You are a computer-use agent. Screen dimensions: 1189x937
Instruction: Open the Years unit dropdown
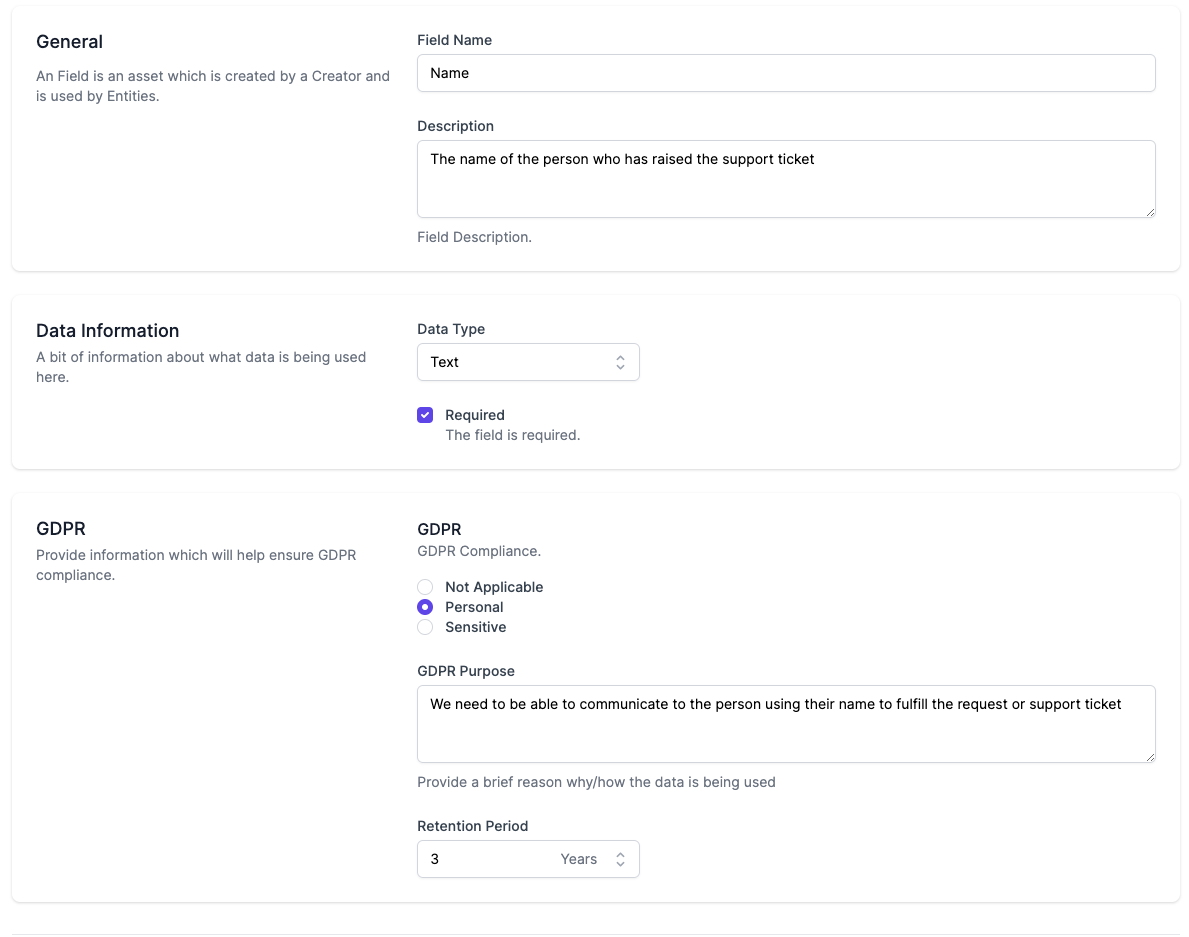coord(590,859)
